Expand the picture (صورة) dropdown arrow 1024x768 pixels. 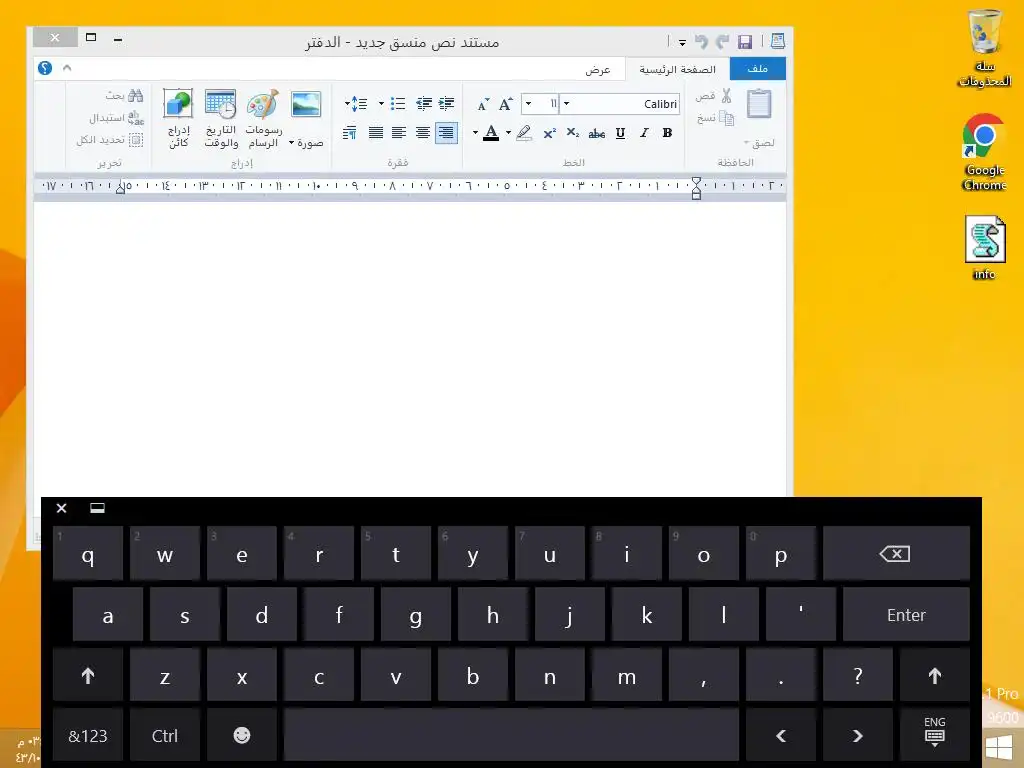[x=292, y=142]
